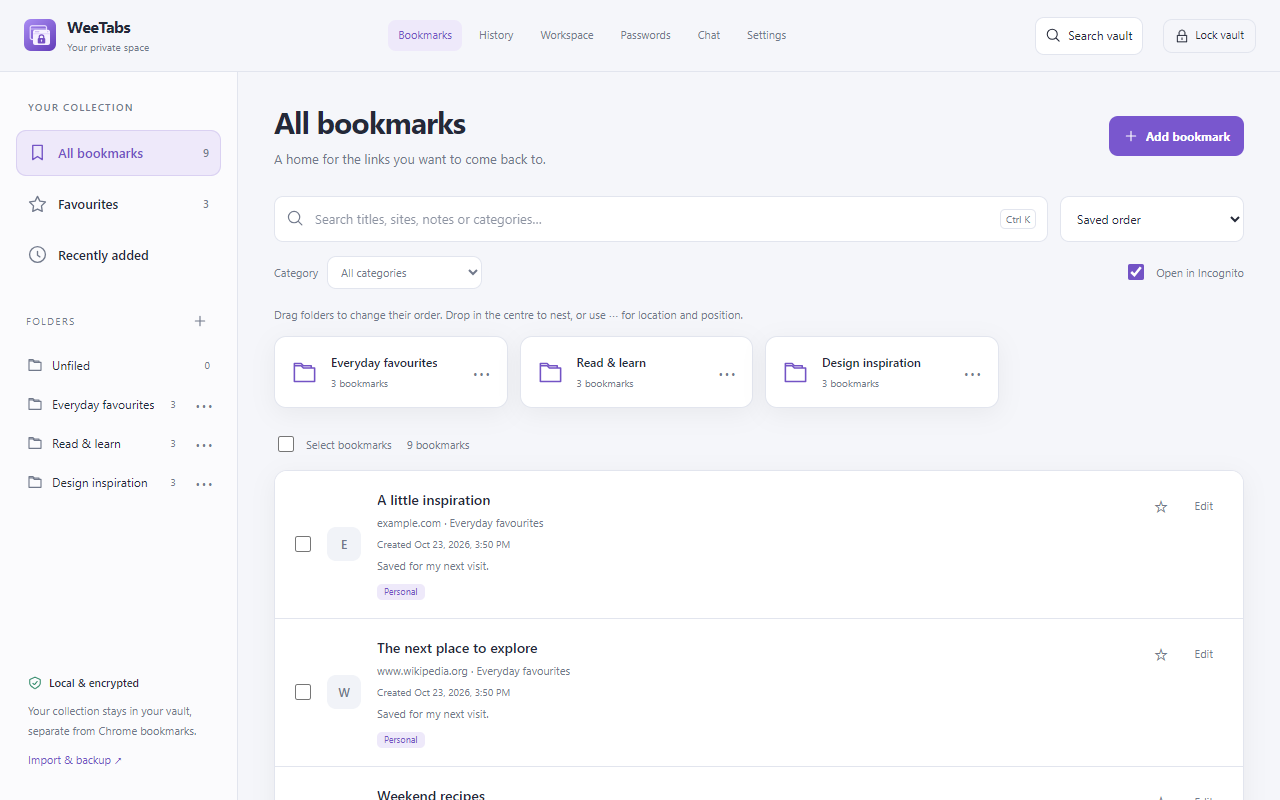Check 'The next place to explore' checkbox
The height and width of the screenshot is (800, 1280).
tap(303, 692)
